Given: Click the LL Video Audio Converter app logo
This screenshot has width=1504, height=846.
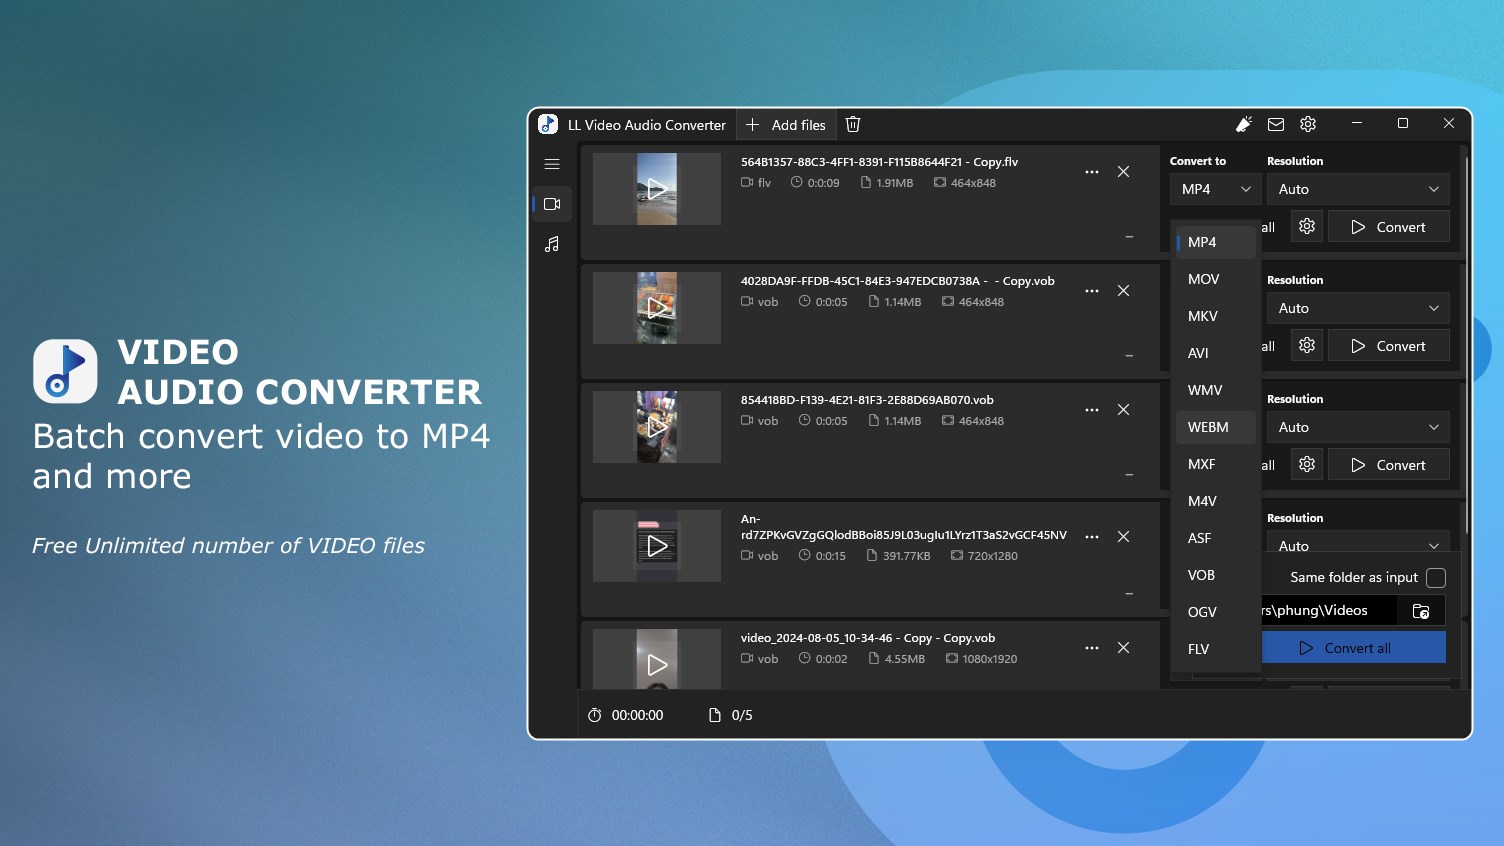Looking at the screenshot, I should pyautogui.click(x=548, y=124).
